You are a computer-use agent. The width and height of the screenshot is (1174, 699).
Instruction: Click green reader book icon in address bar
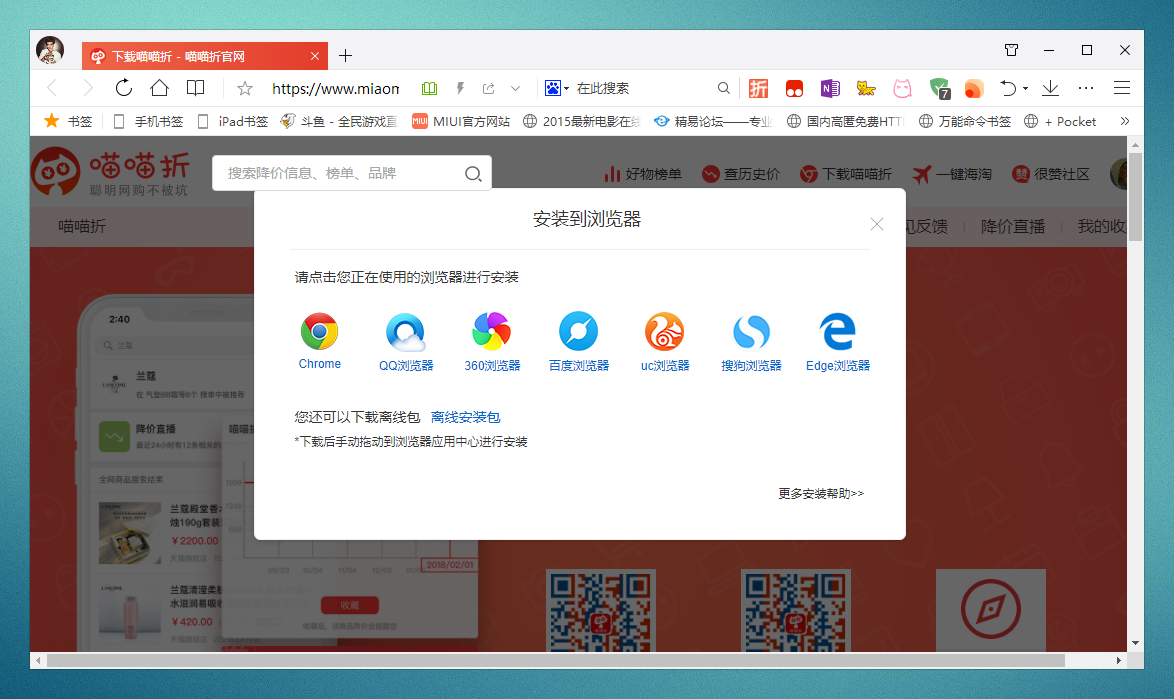429,88
